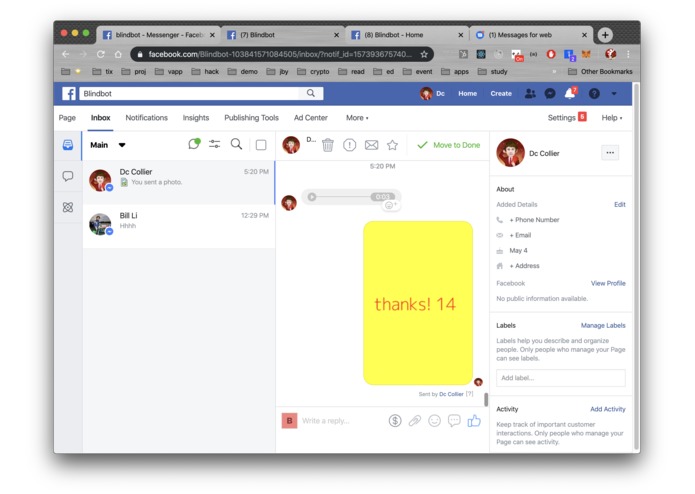Reload the page in Chrome
Viewport: 695px width, 494px height.
(101, 54)
